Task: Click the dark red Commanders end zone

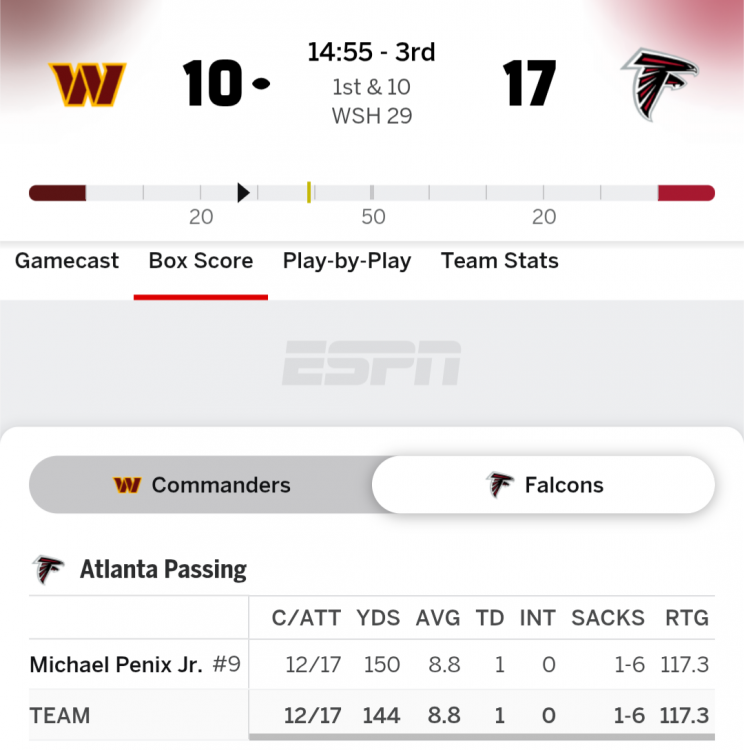Action: (57, 193)
